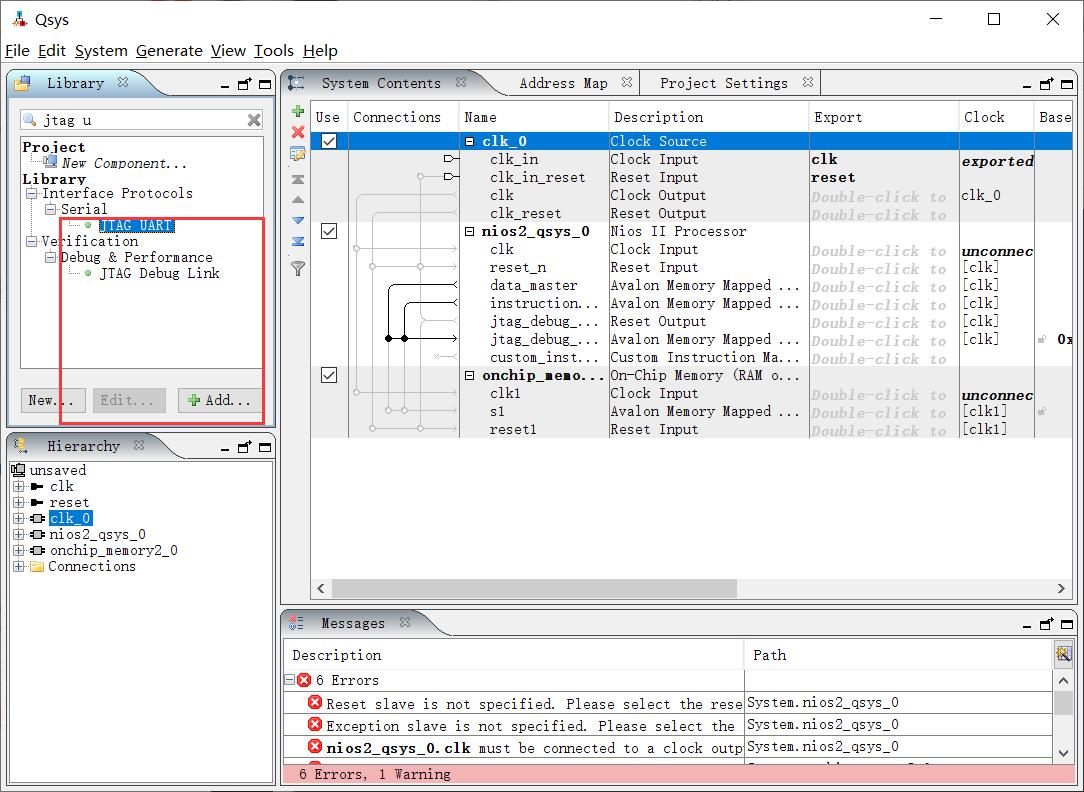Close the Library tab with its X icon
The height and width of the screenshot is (792, 1084).
(x=123, y=82)
